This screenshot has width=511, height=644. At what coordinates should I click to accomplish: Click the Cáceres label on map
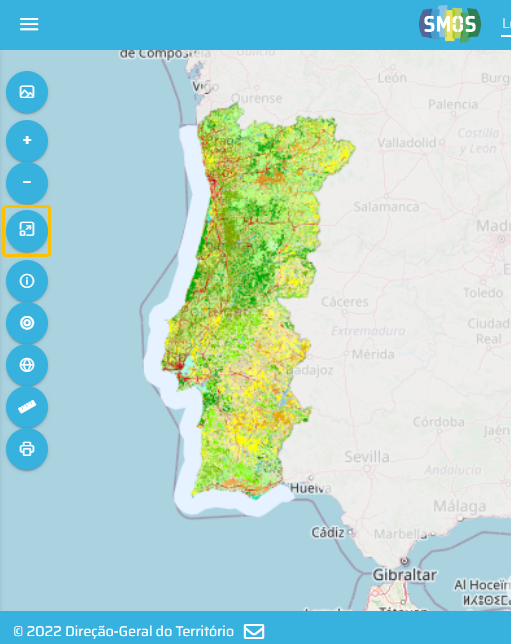(345, 302)
